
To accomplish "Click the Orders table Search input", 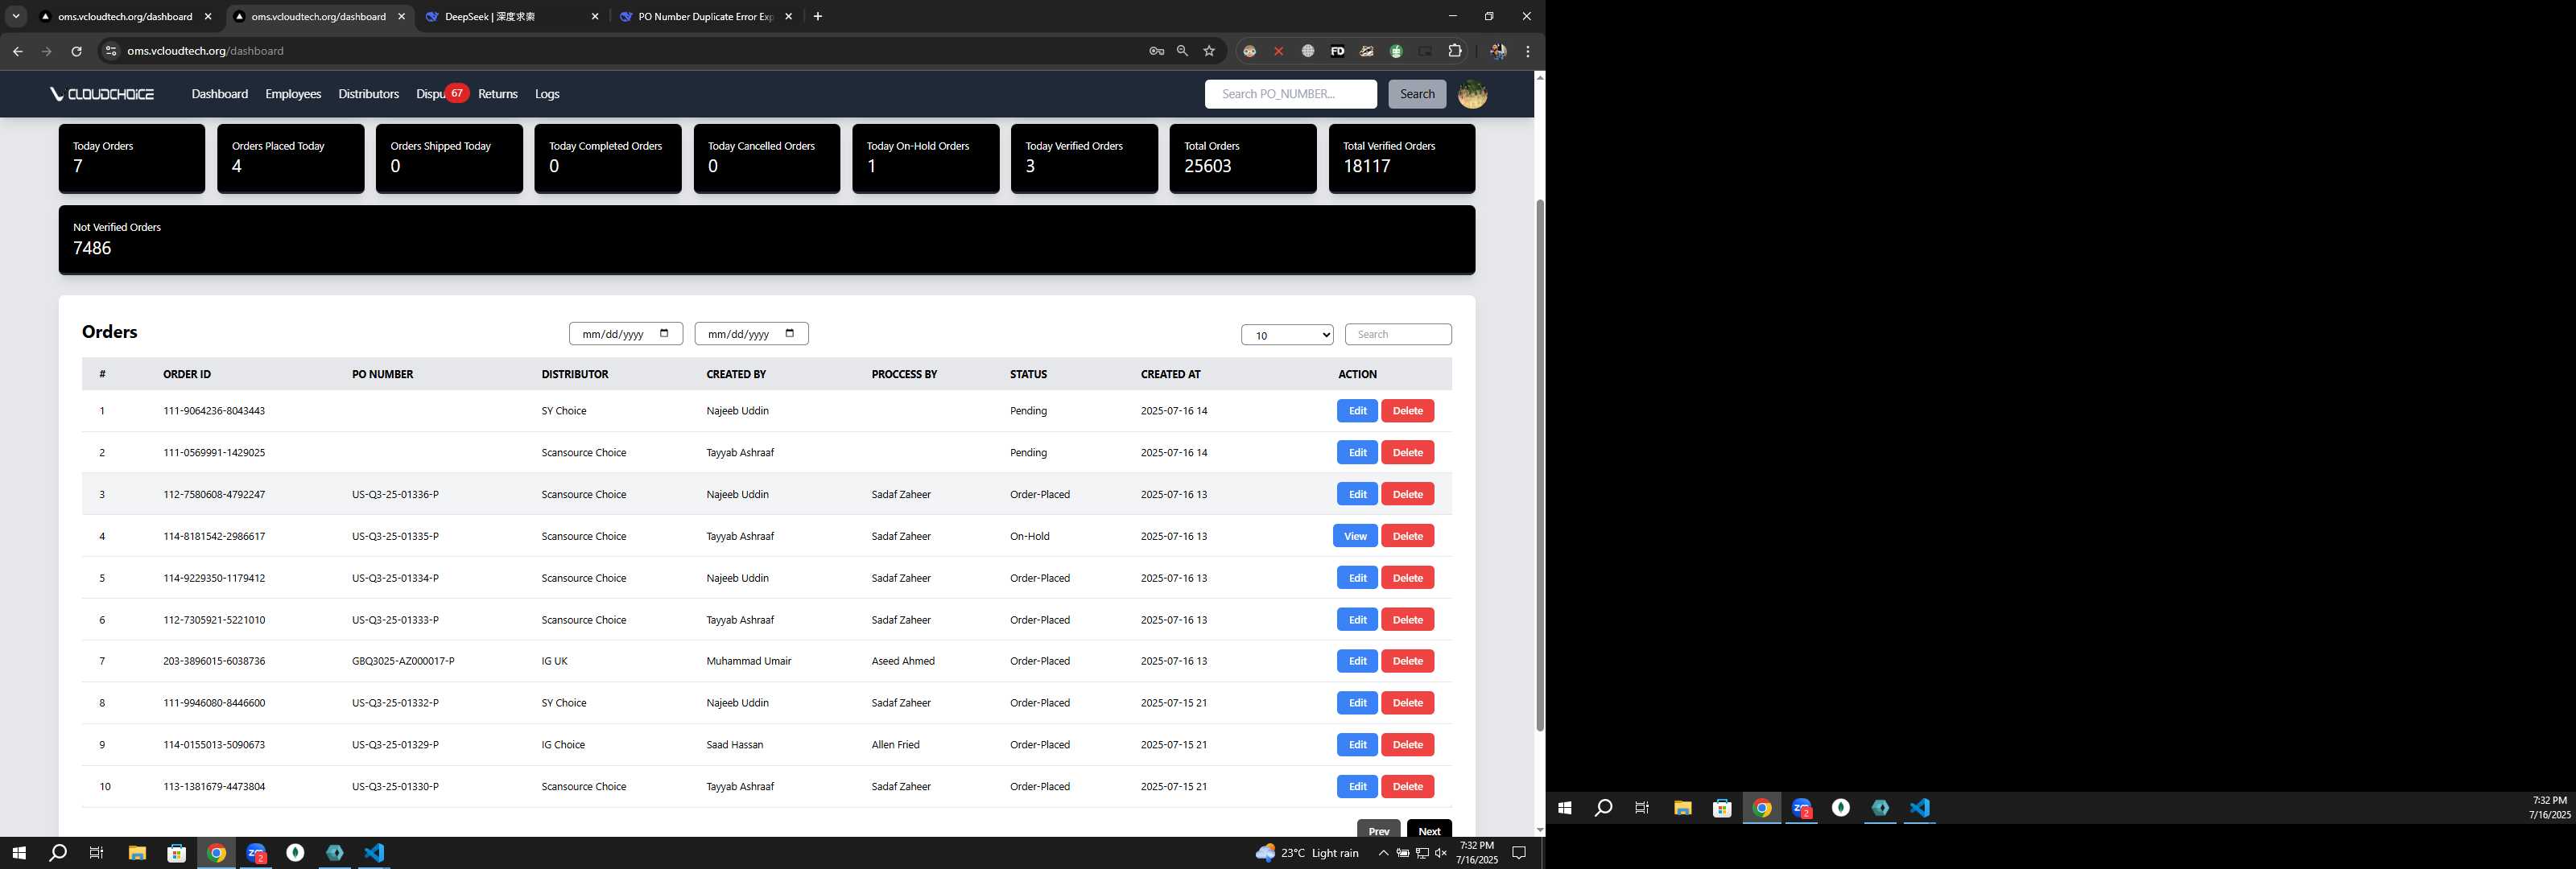I will [1398, 335].
